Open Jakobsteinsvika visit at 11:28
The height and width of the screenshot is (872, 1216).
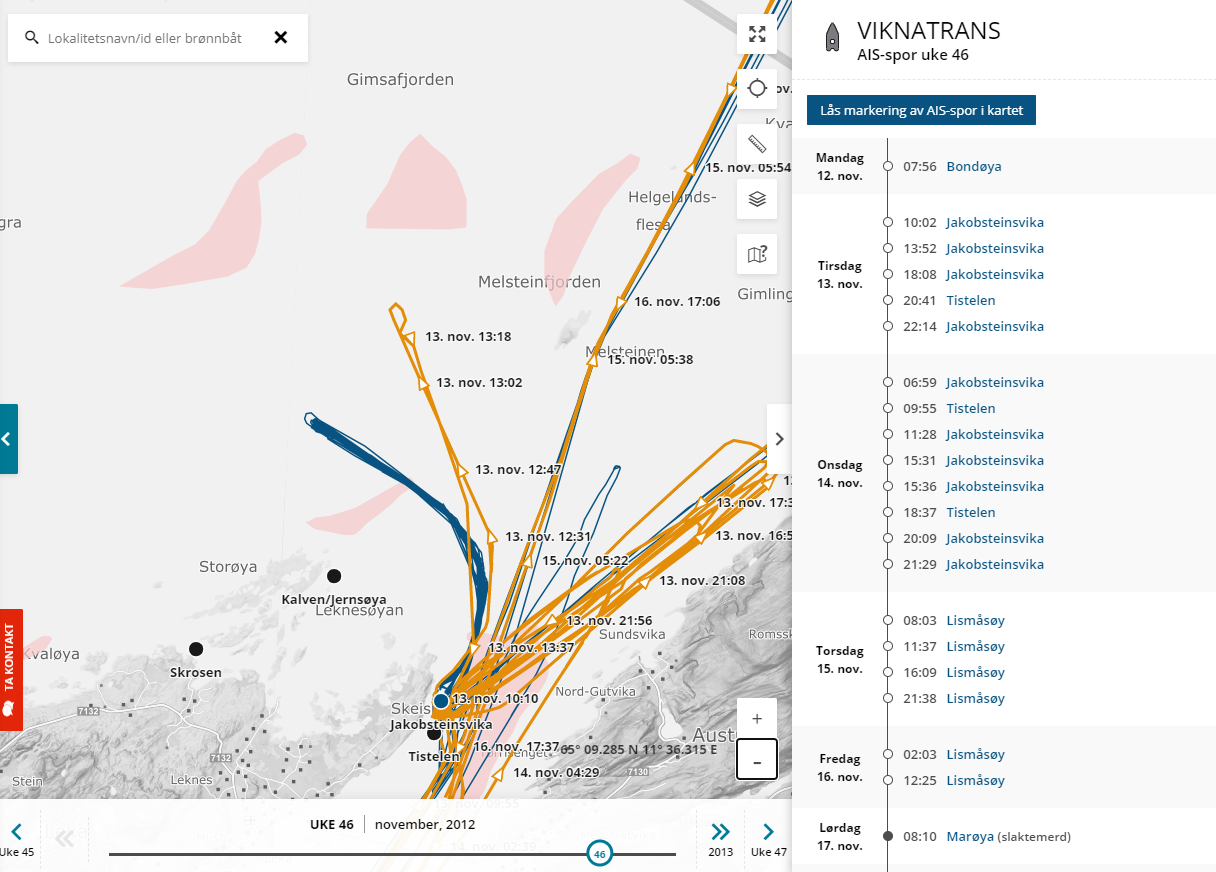click(x=995, y=434)
